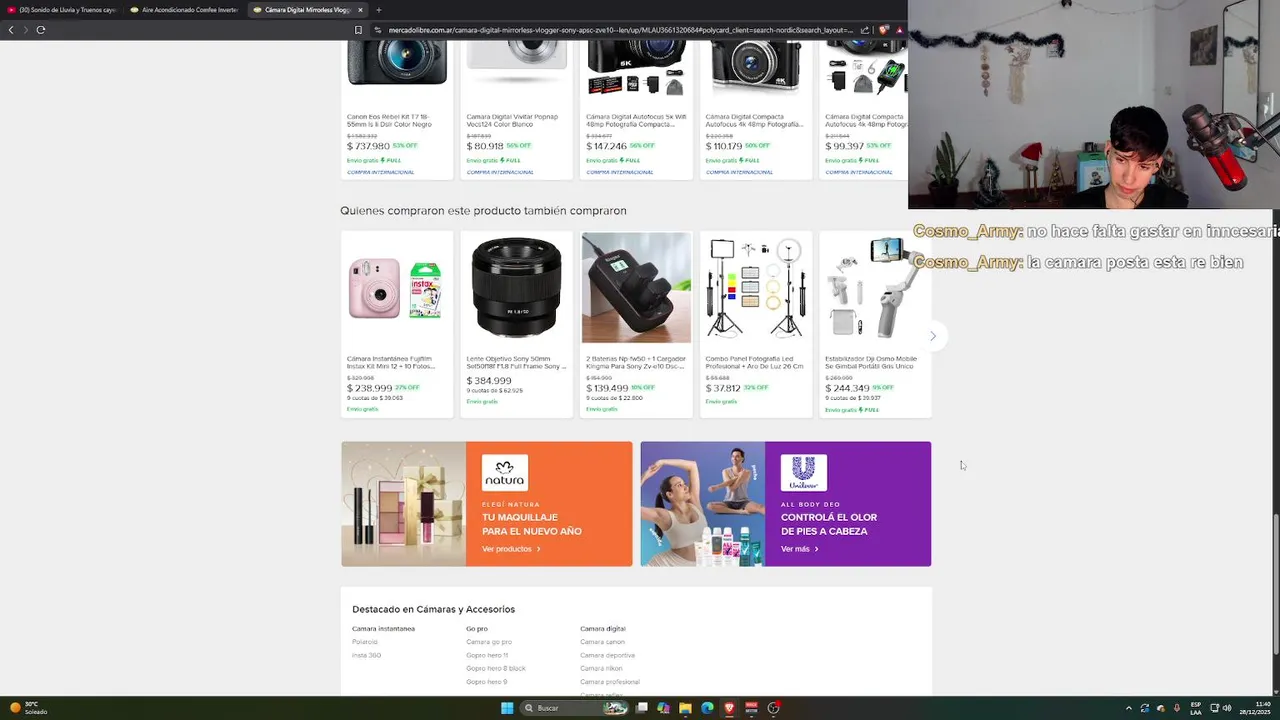Open 'Gopro hero 11' link
Image resolution: width=1280 pixels, height=720 pixels.
487,655
